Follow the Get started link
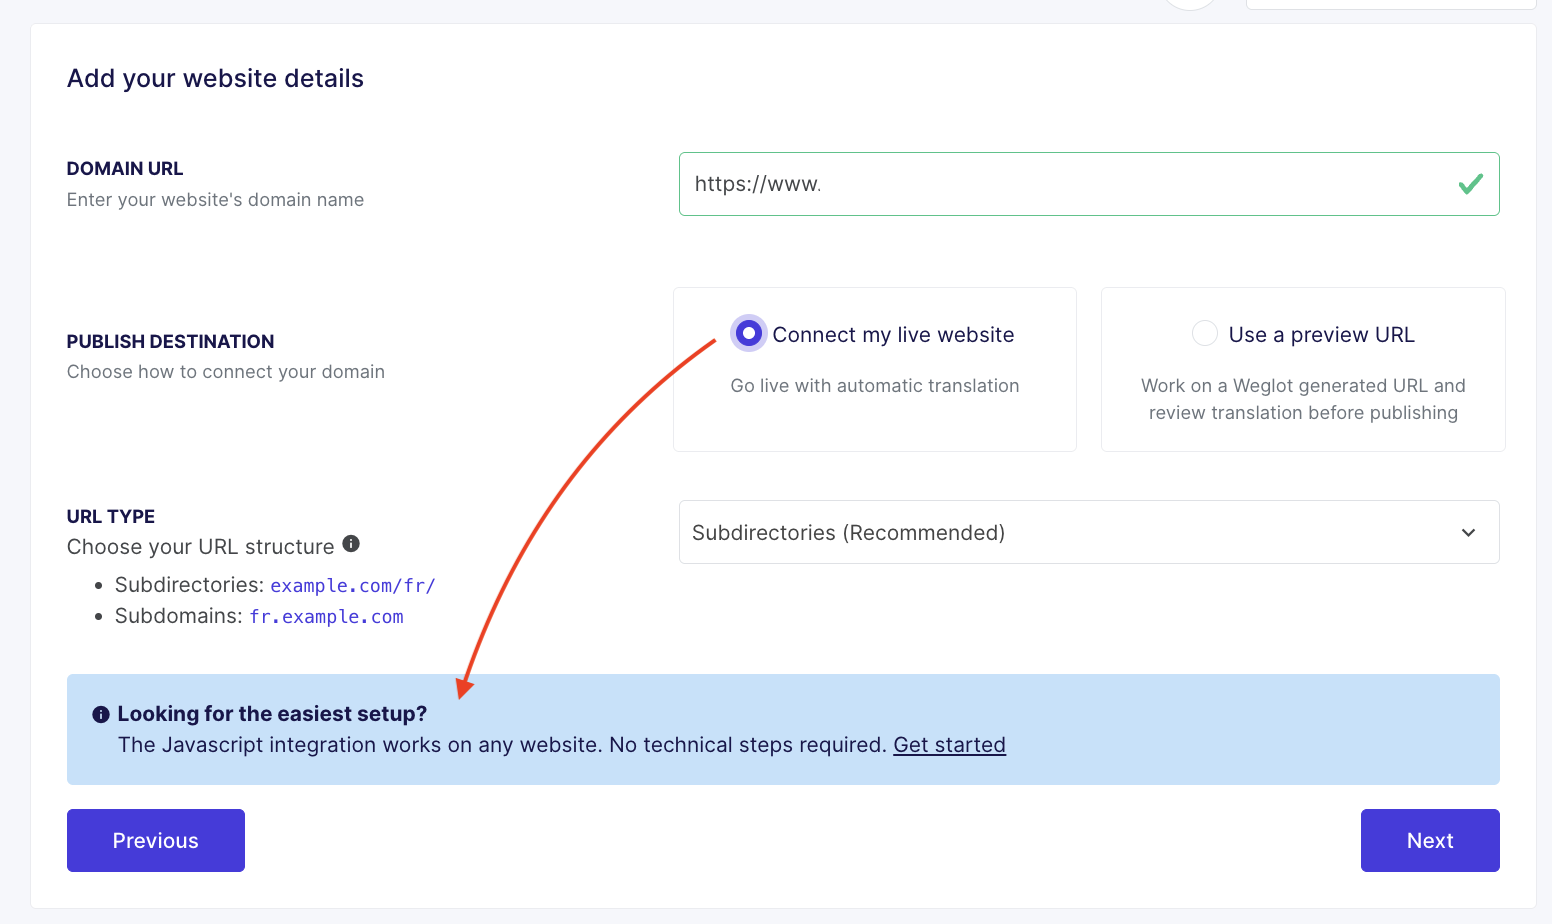The height and width of the screenshot is (924, 1552). pos(949,745)
